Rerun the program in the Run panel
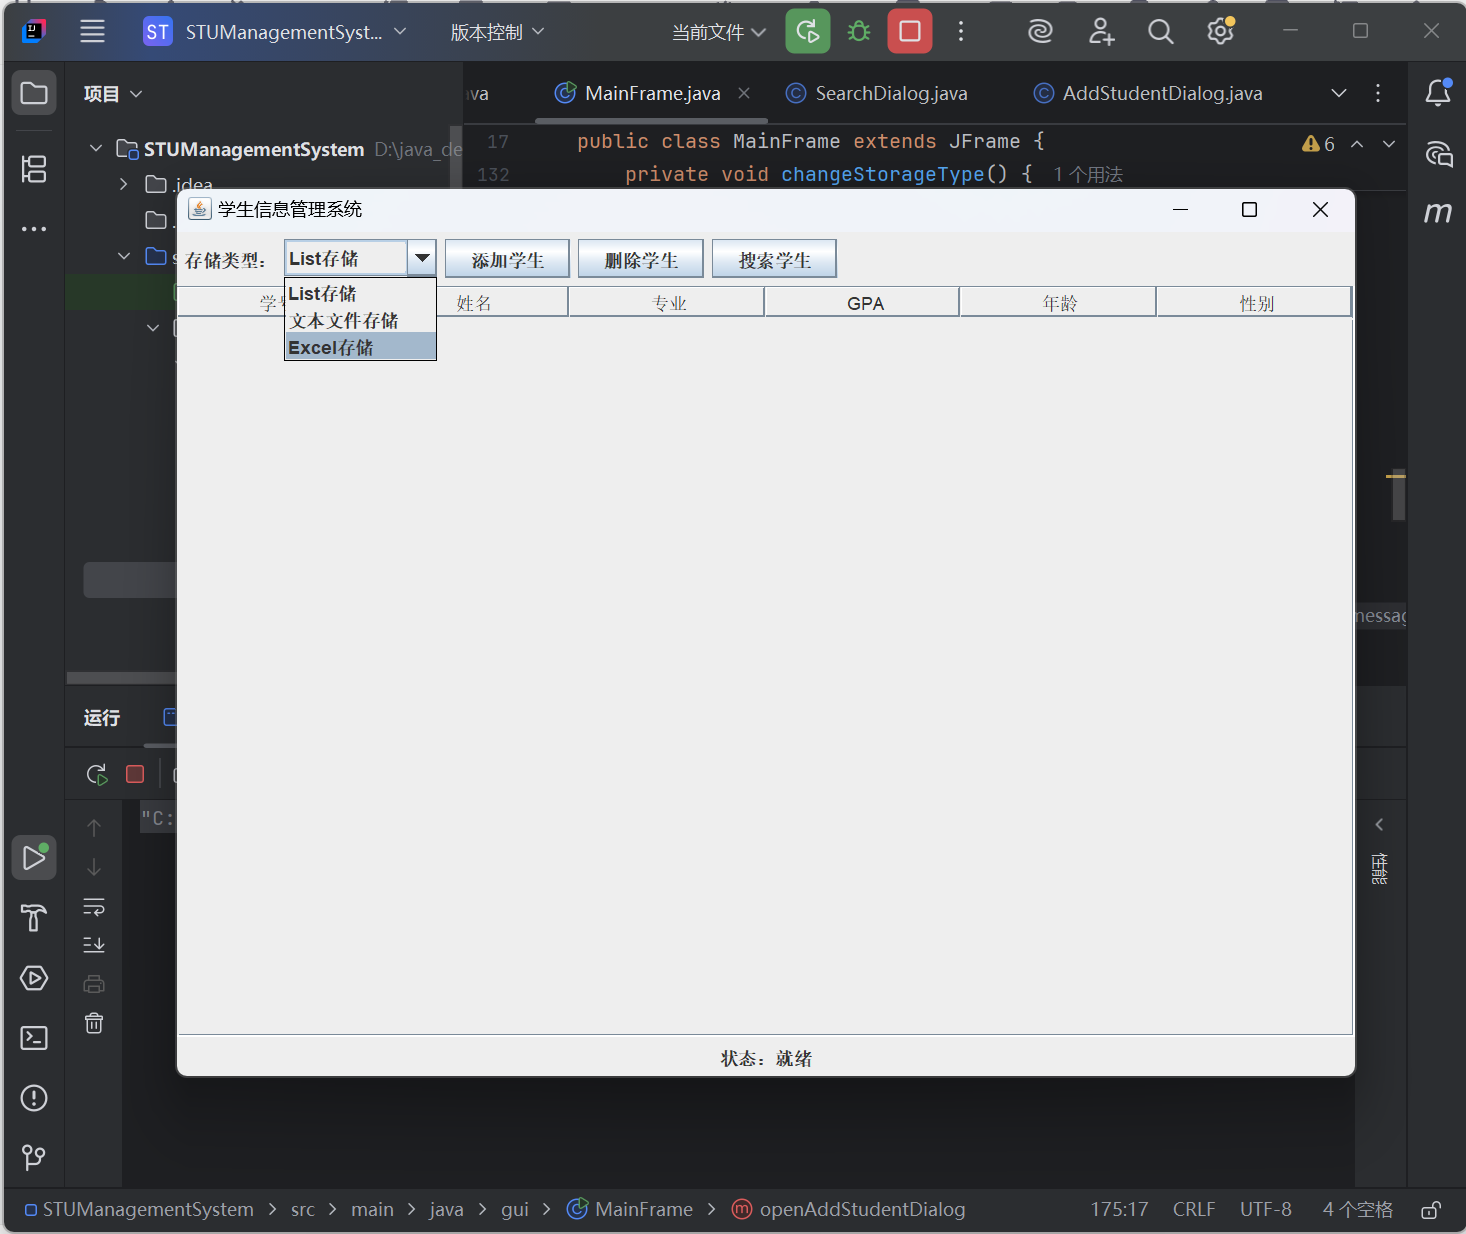 tap(97, 774)
